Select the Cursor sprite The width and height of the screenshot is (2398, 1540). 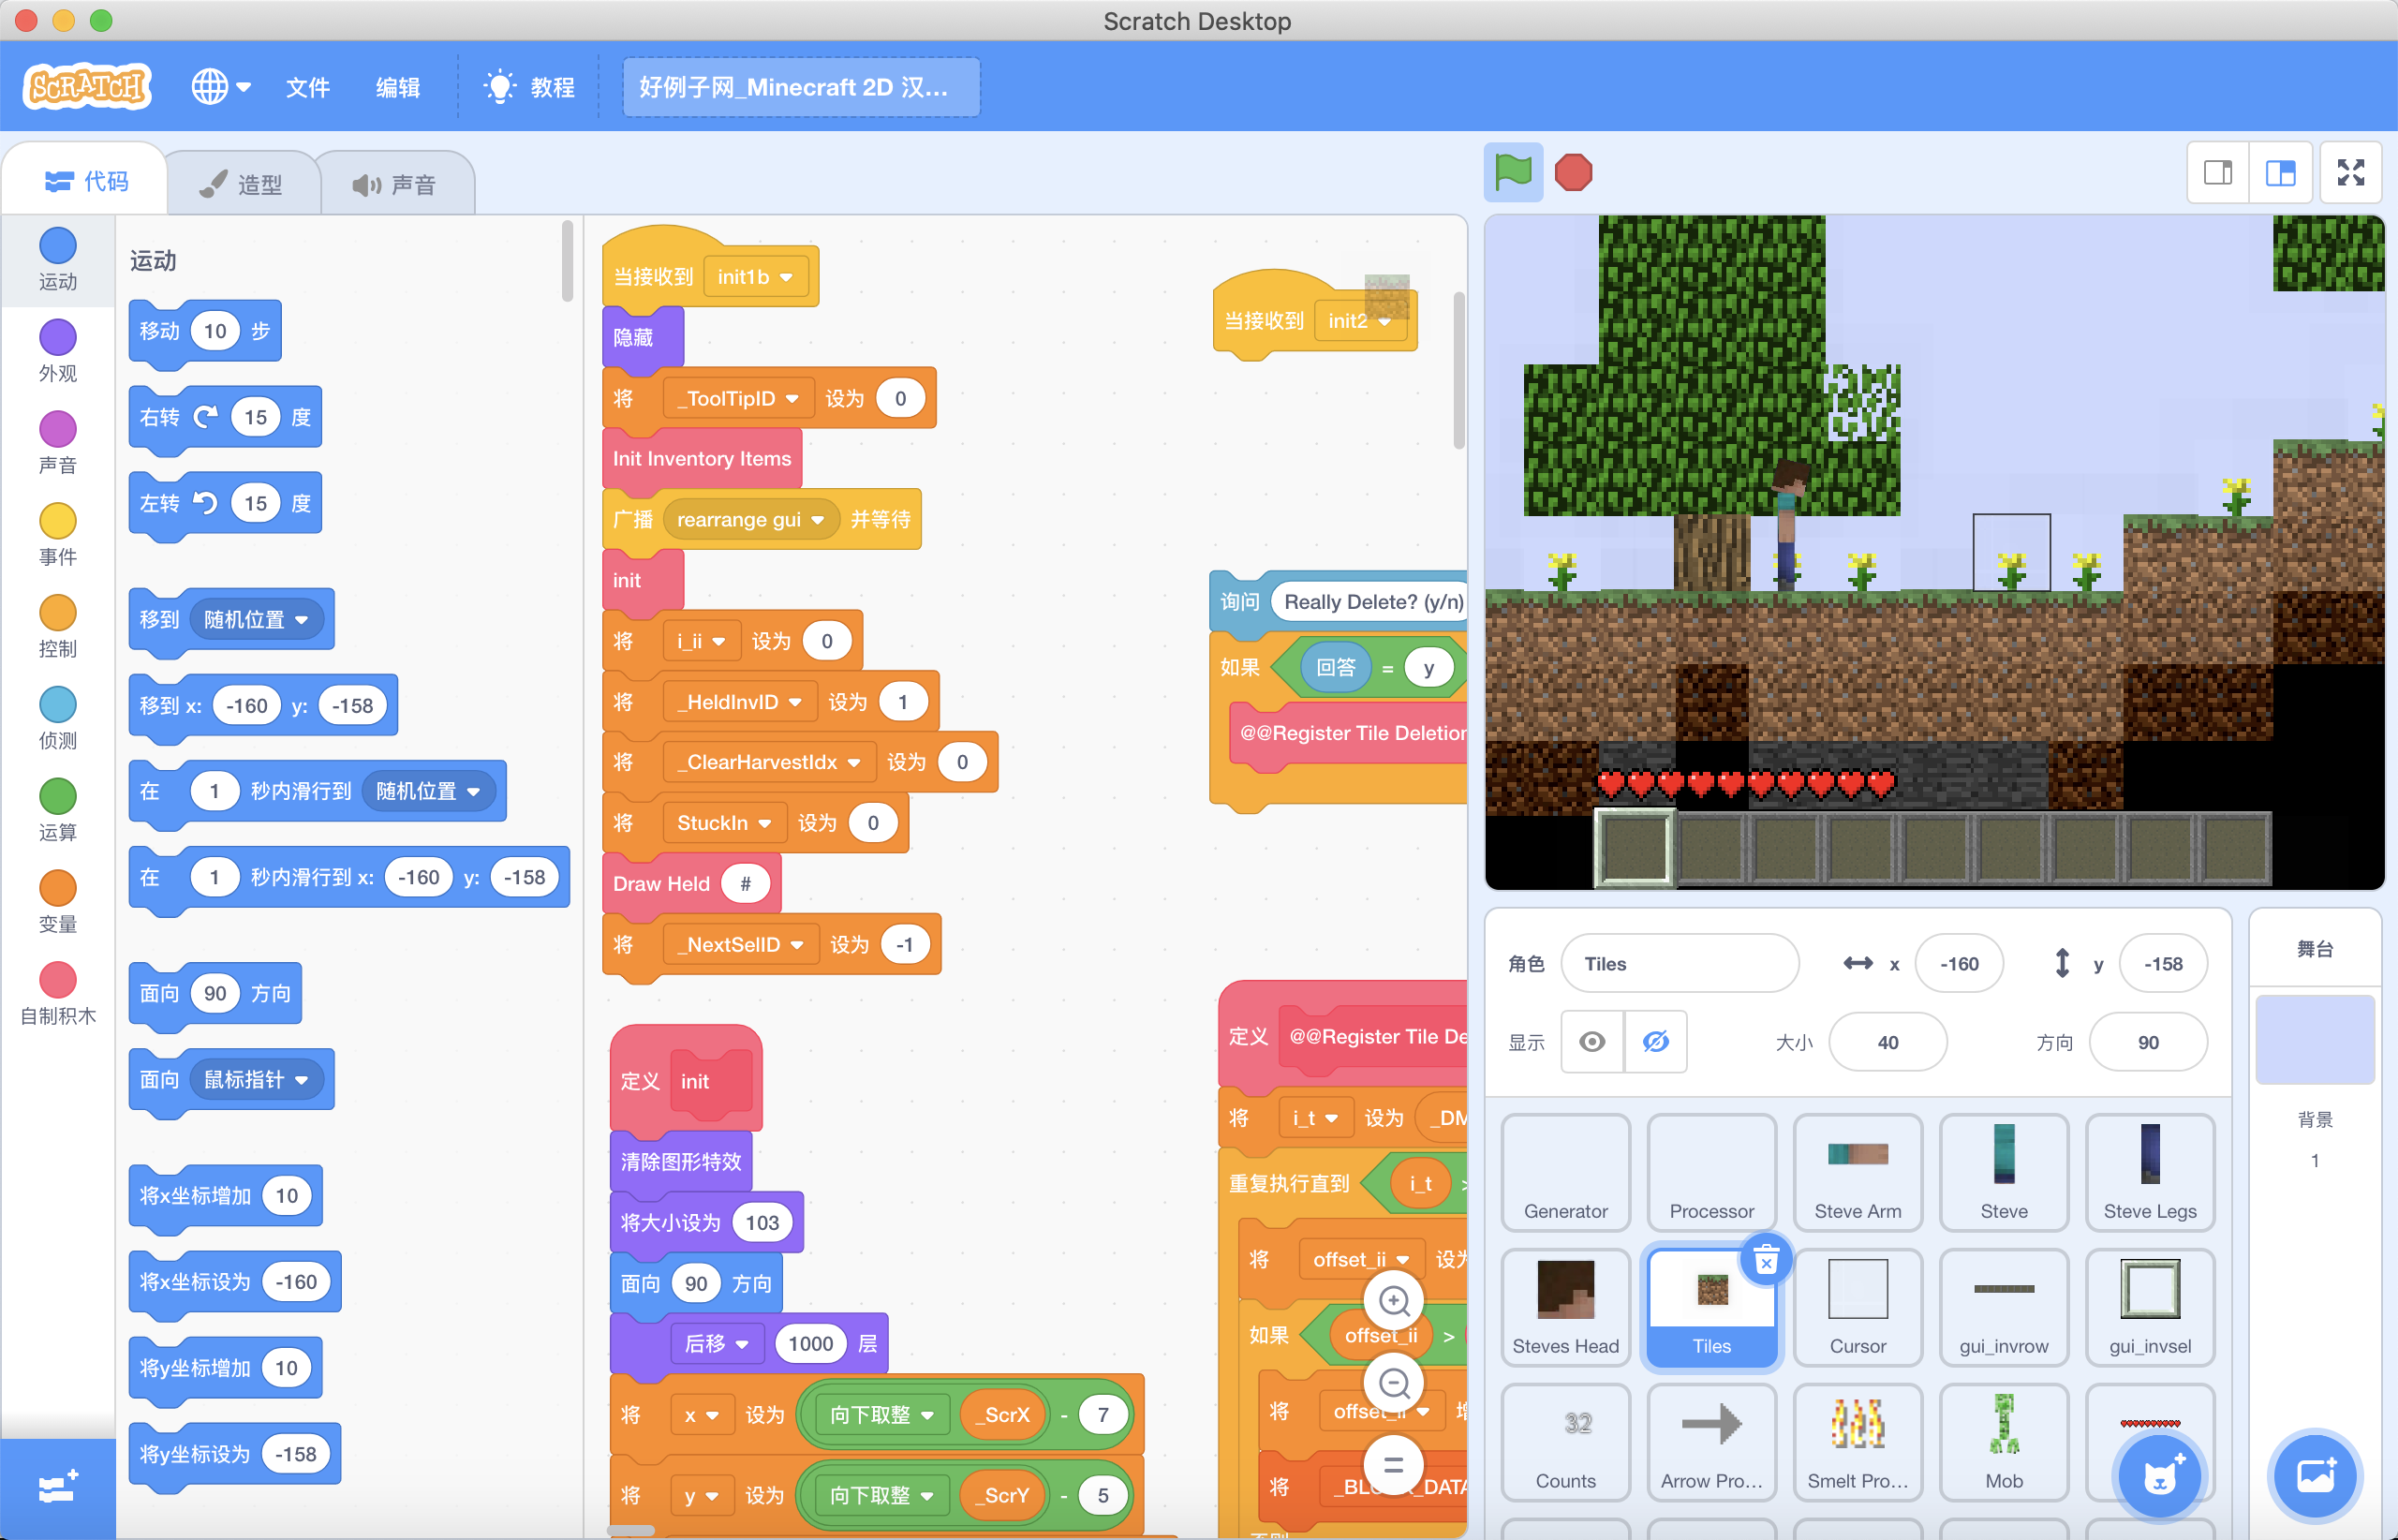pyautogui.click(x=1858, y=1308)
